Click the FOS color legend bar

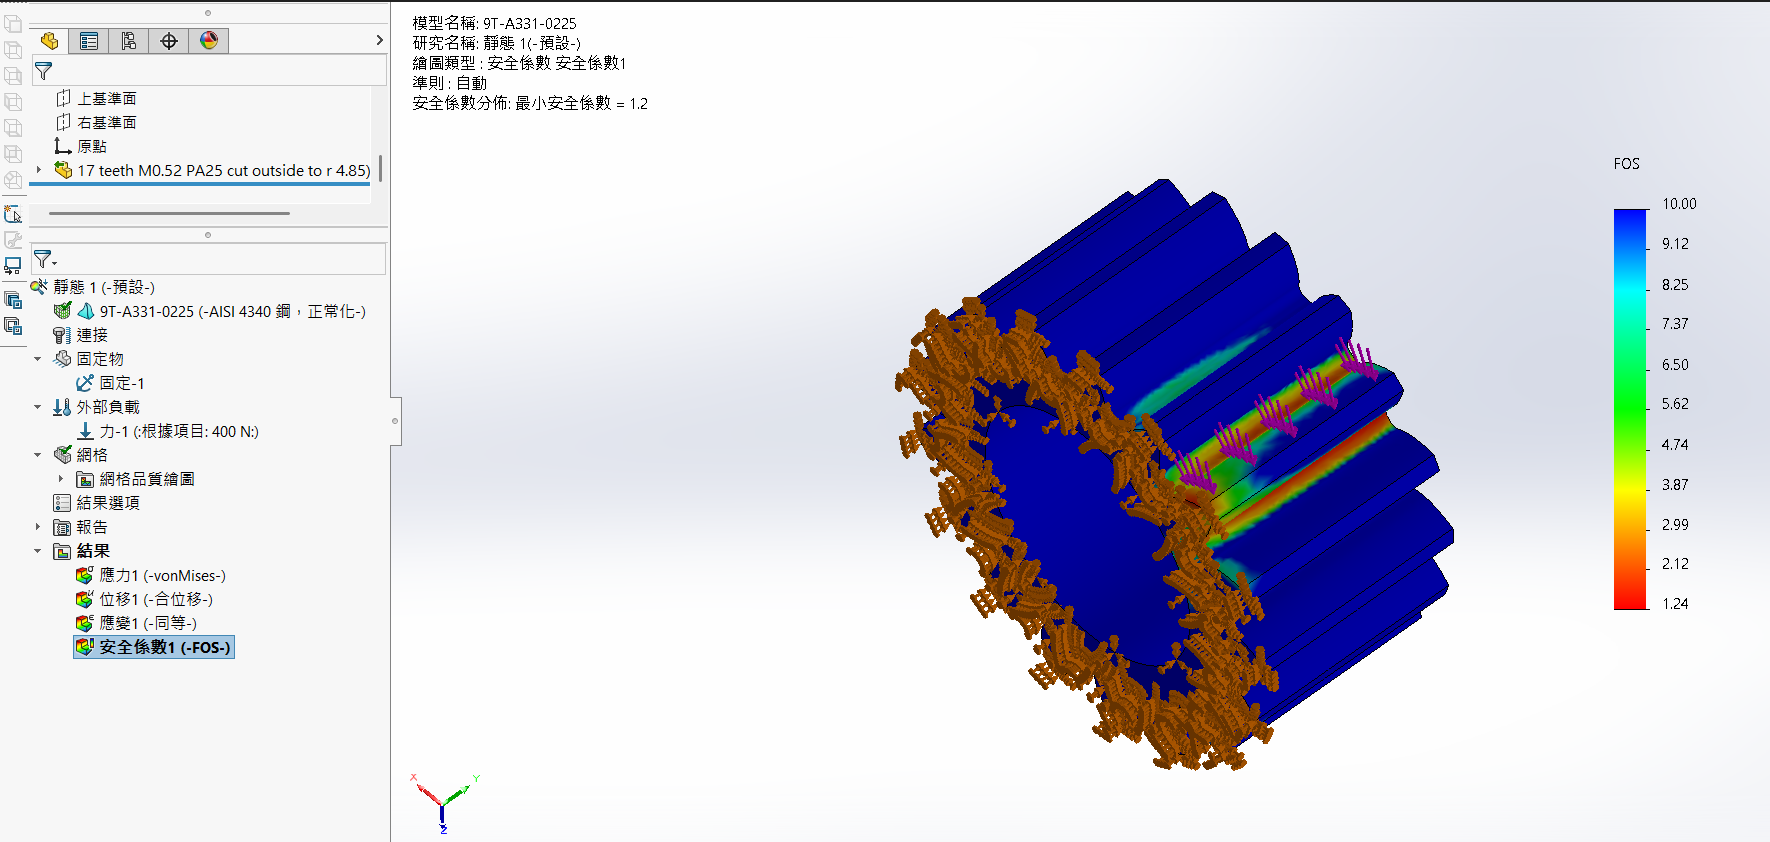coord(1630,408)
